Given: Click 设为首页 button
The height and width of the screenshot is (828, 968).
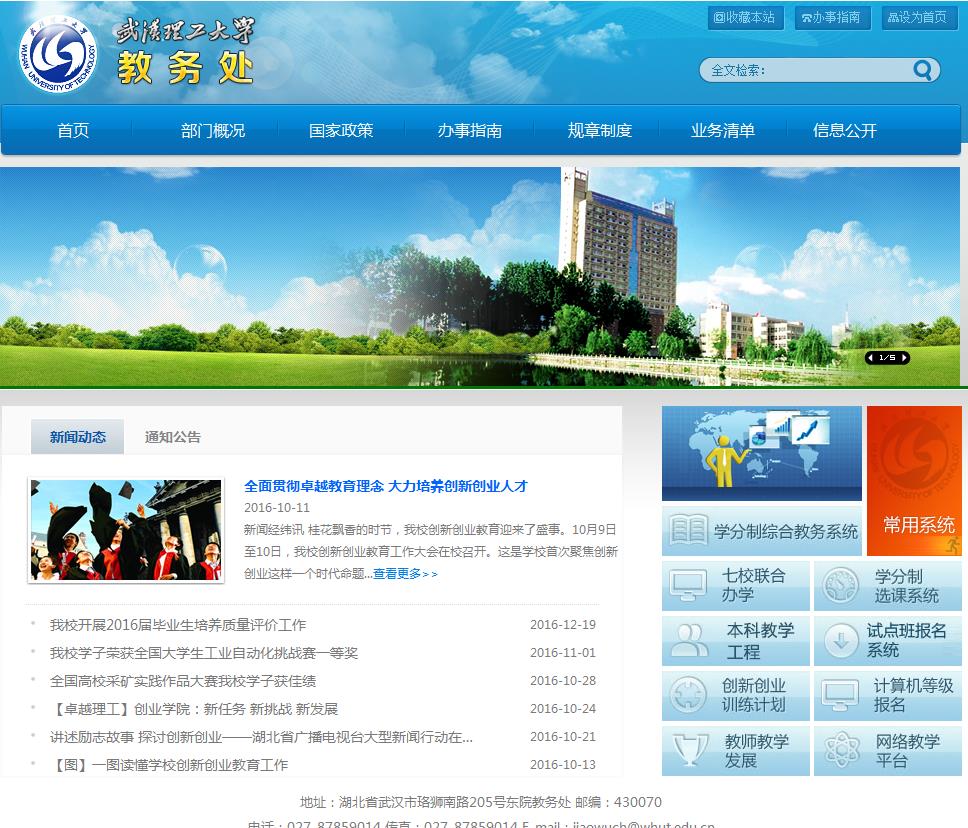Looking at the screenshot, I should pos(919,17).
